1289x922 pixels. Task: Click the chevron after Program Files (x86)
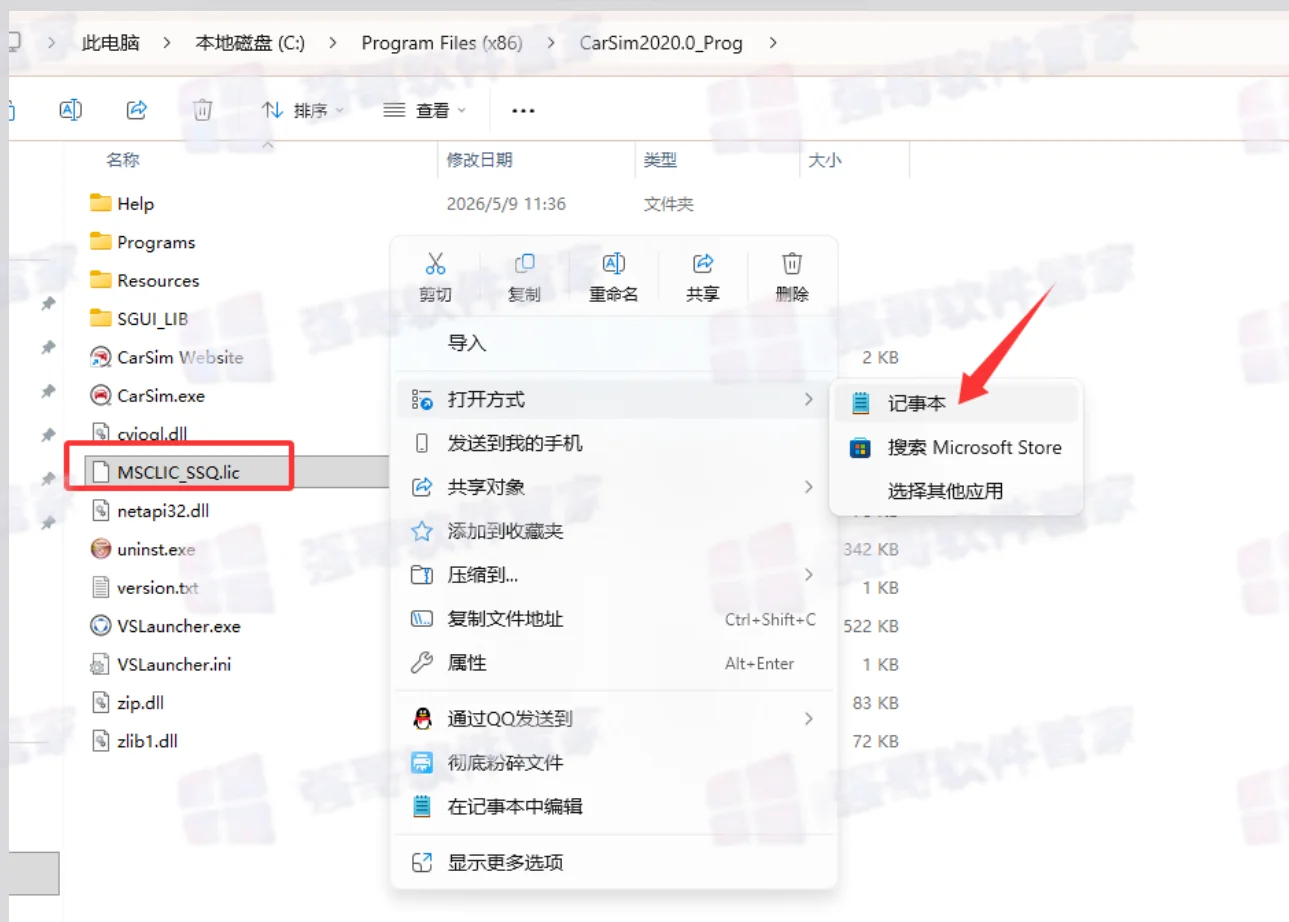[551, 43]
